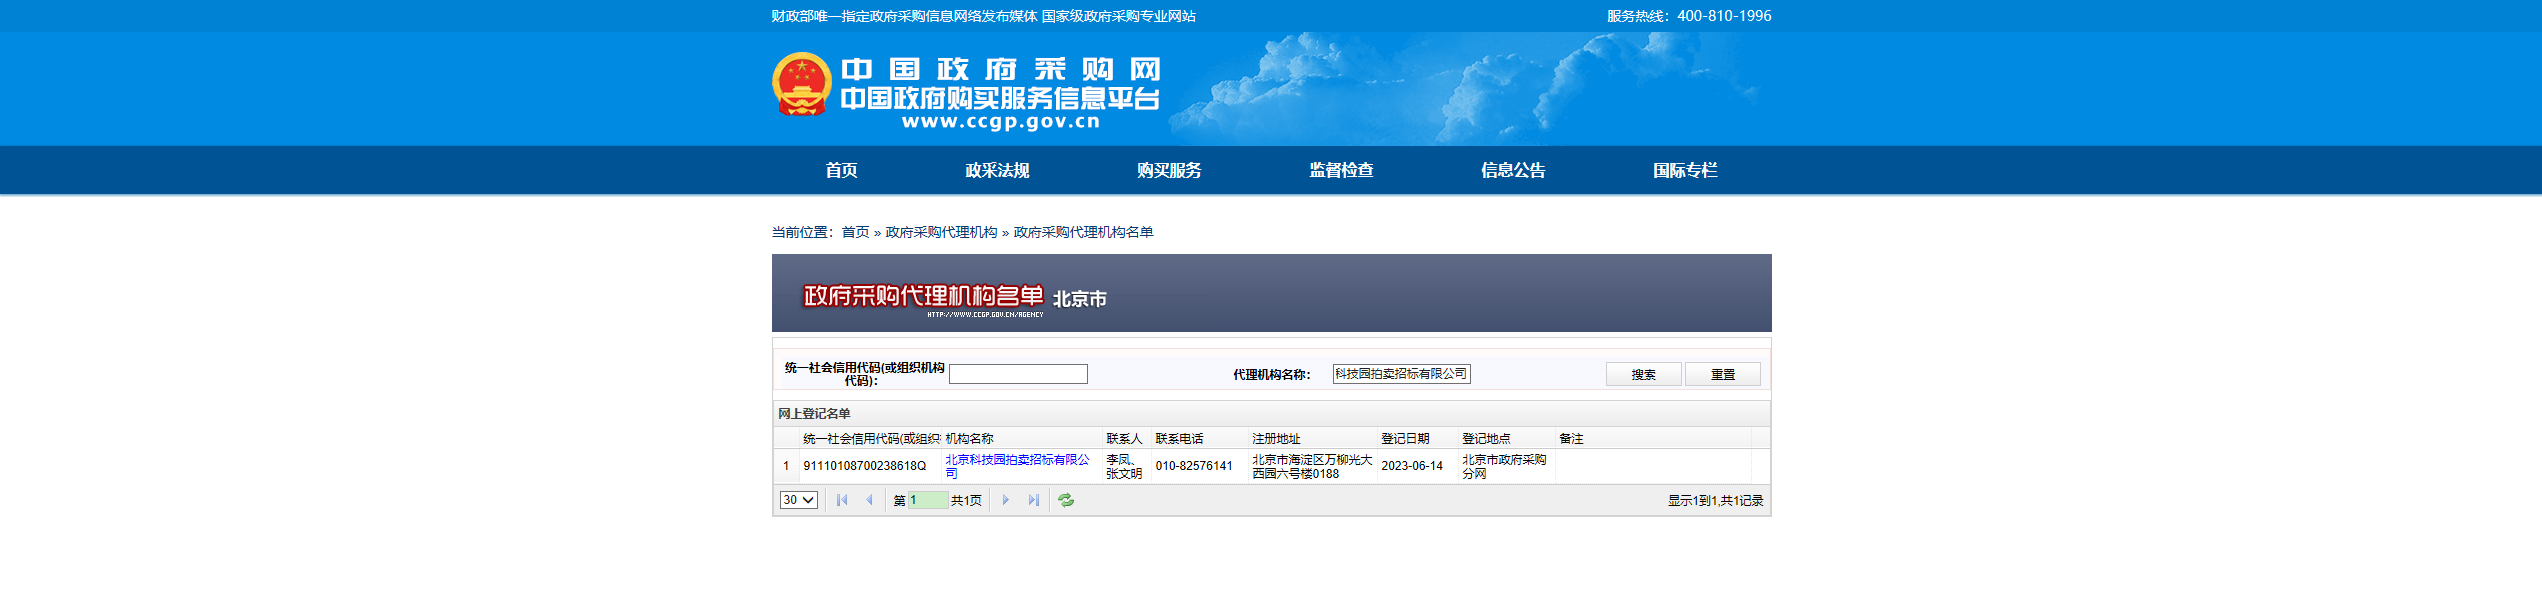2542x613 pixels.
Task: Select 购买服务 in the navigation bar
Action: coord(1169,171)
